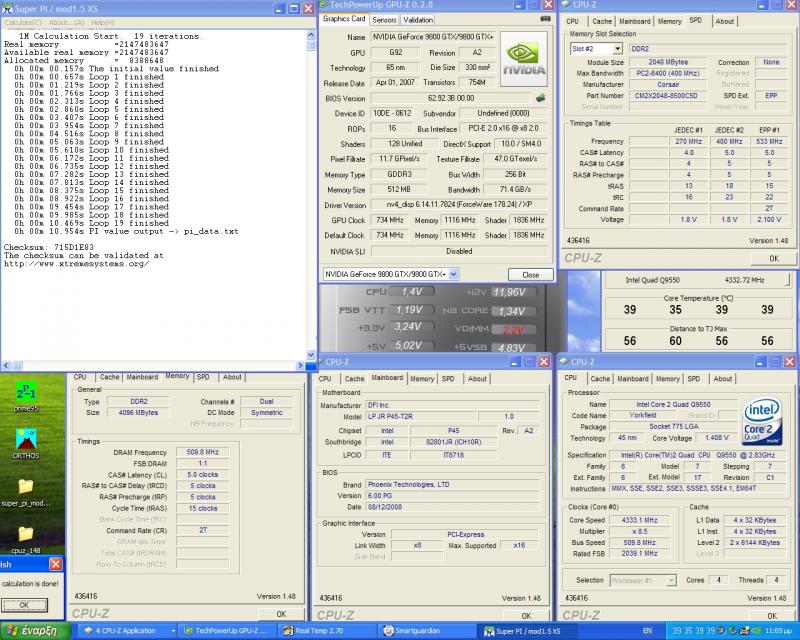Click the xtremesystems.org URL text in Super PI
The width and height of the screenshot is (800, 640).
(x=77, y=264)
